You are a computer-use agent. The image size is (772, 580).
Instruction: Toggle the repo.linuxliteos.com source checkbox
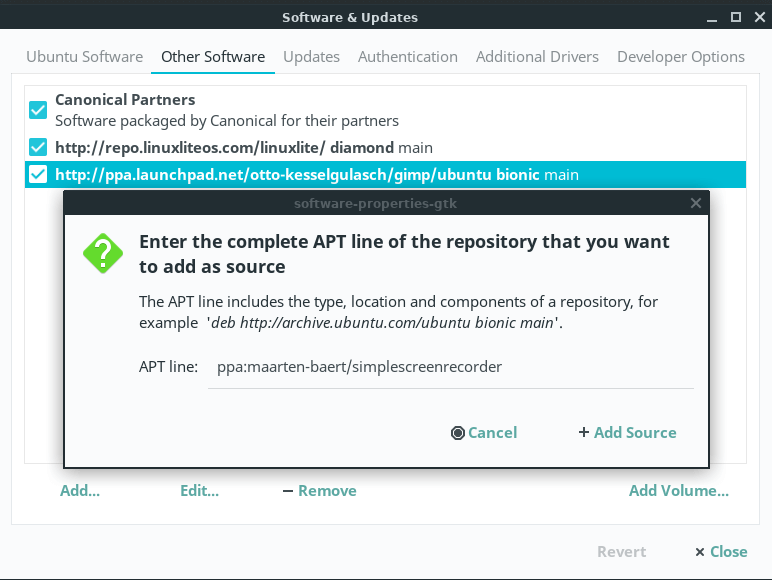pyautogui.click(x=38, y=147)
